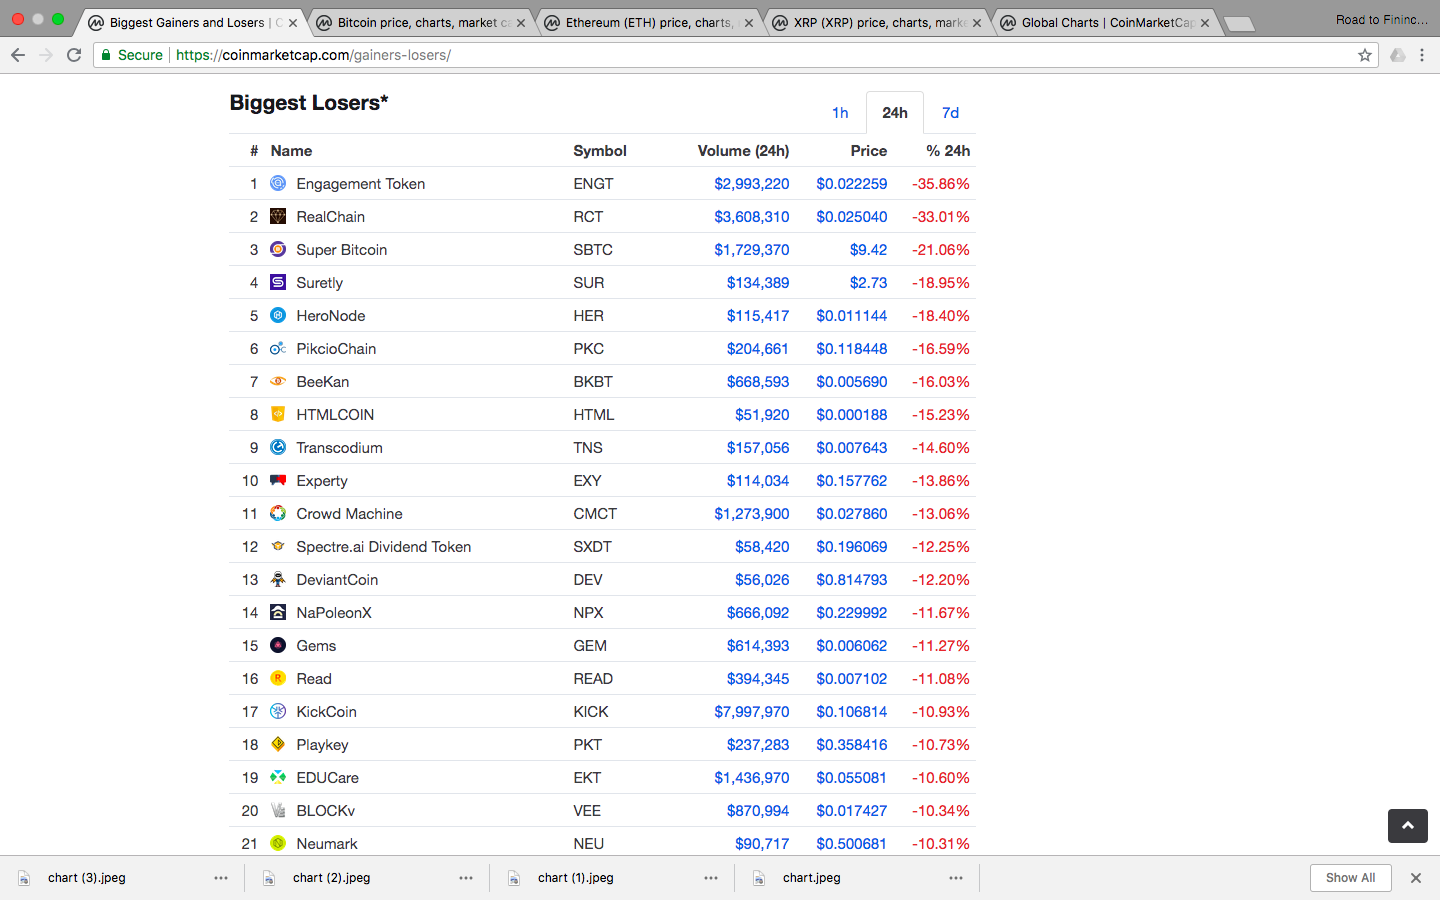1440x900 pixels.
Task: Click the Super Bitcoin coin icon
Action: pos(278,249)
